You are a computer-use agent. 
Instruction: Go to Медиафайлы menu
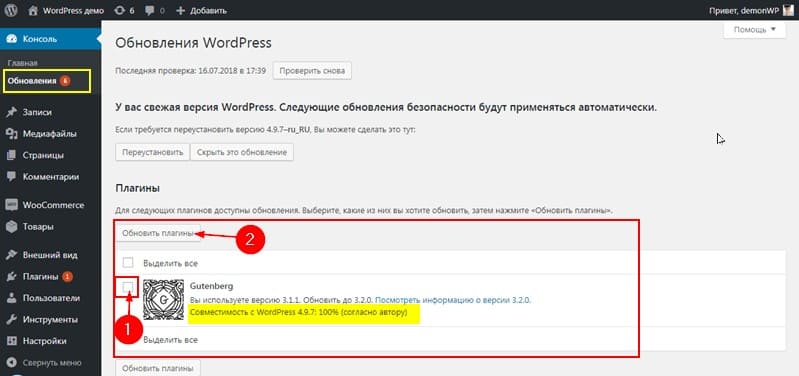(49, 134)
